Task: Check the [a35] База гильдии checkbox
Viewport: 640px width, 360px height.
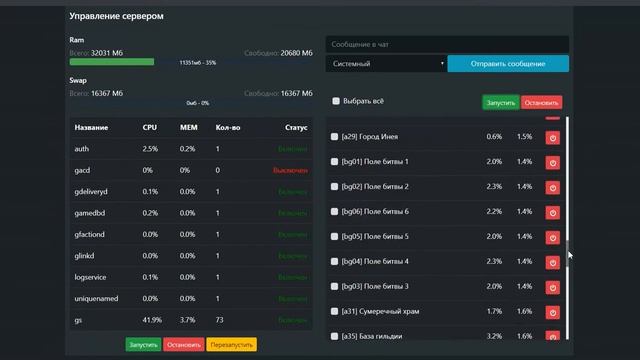Action: (x=334, y=336)
